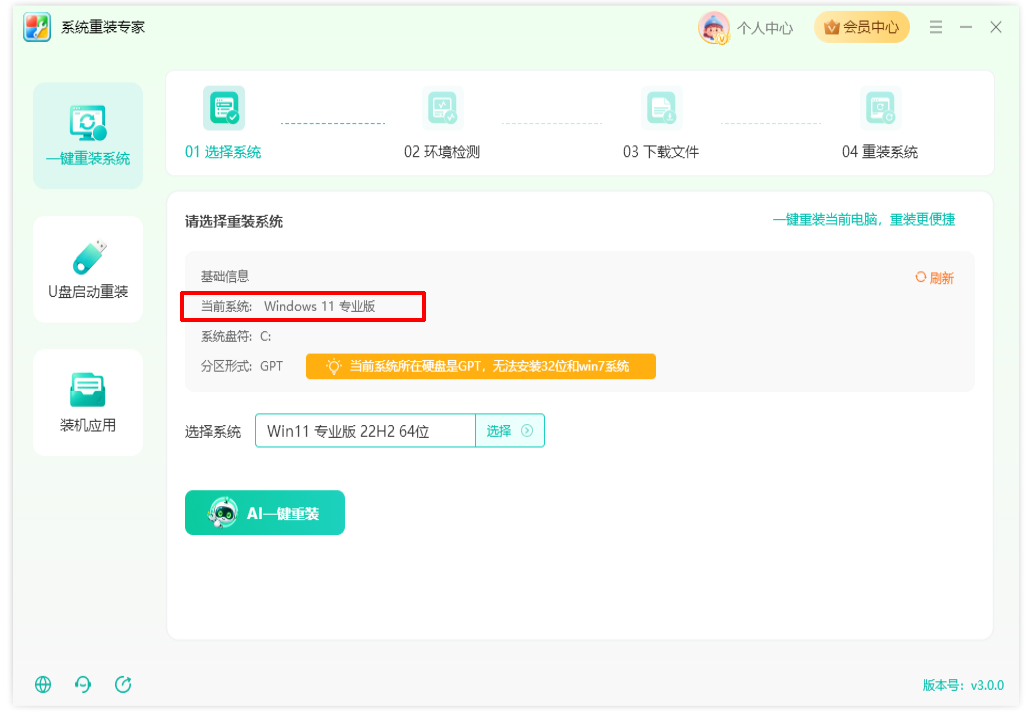The image size is (1029, 720).
Task: Click the 系统盘符: C: line
Action: 236,337
